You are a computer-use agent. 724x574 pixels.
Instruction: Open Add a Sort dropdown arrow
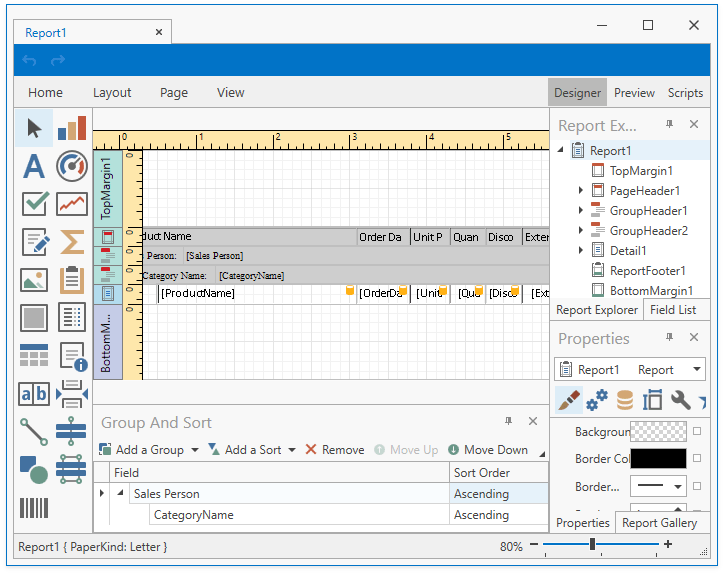pos(292,450)
